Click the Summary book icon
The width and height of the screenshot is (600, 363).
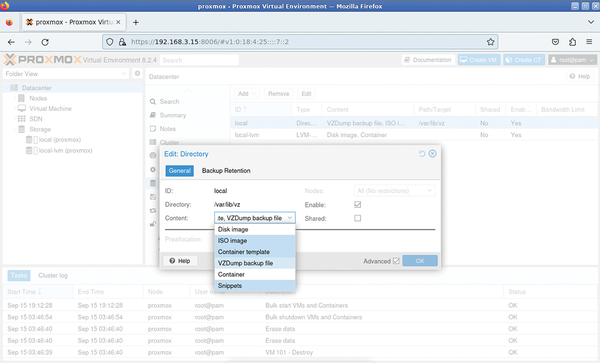click(153, 115)
